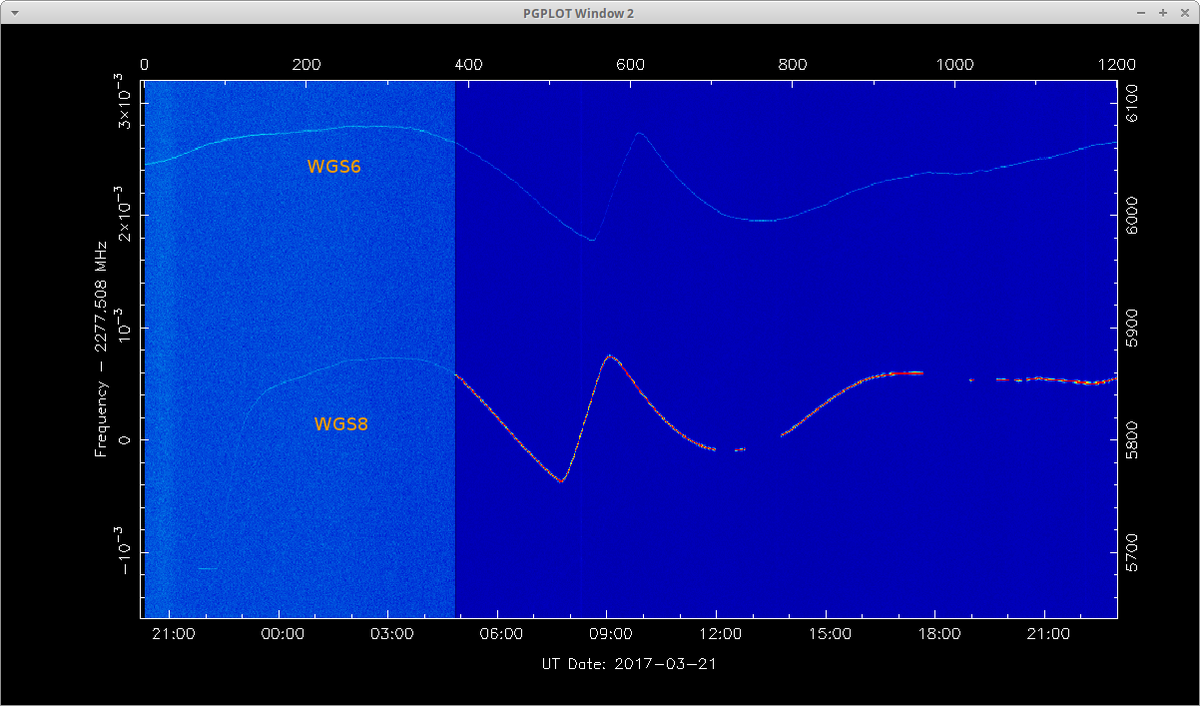The height and width of the screenshot is (706, 1200).
Task: Click the 09:00 time tick label
Action: tap(610, 634)
